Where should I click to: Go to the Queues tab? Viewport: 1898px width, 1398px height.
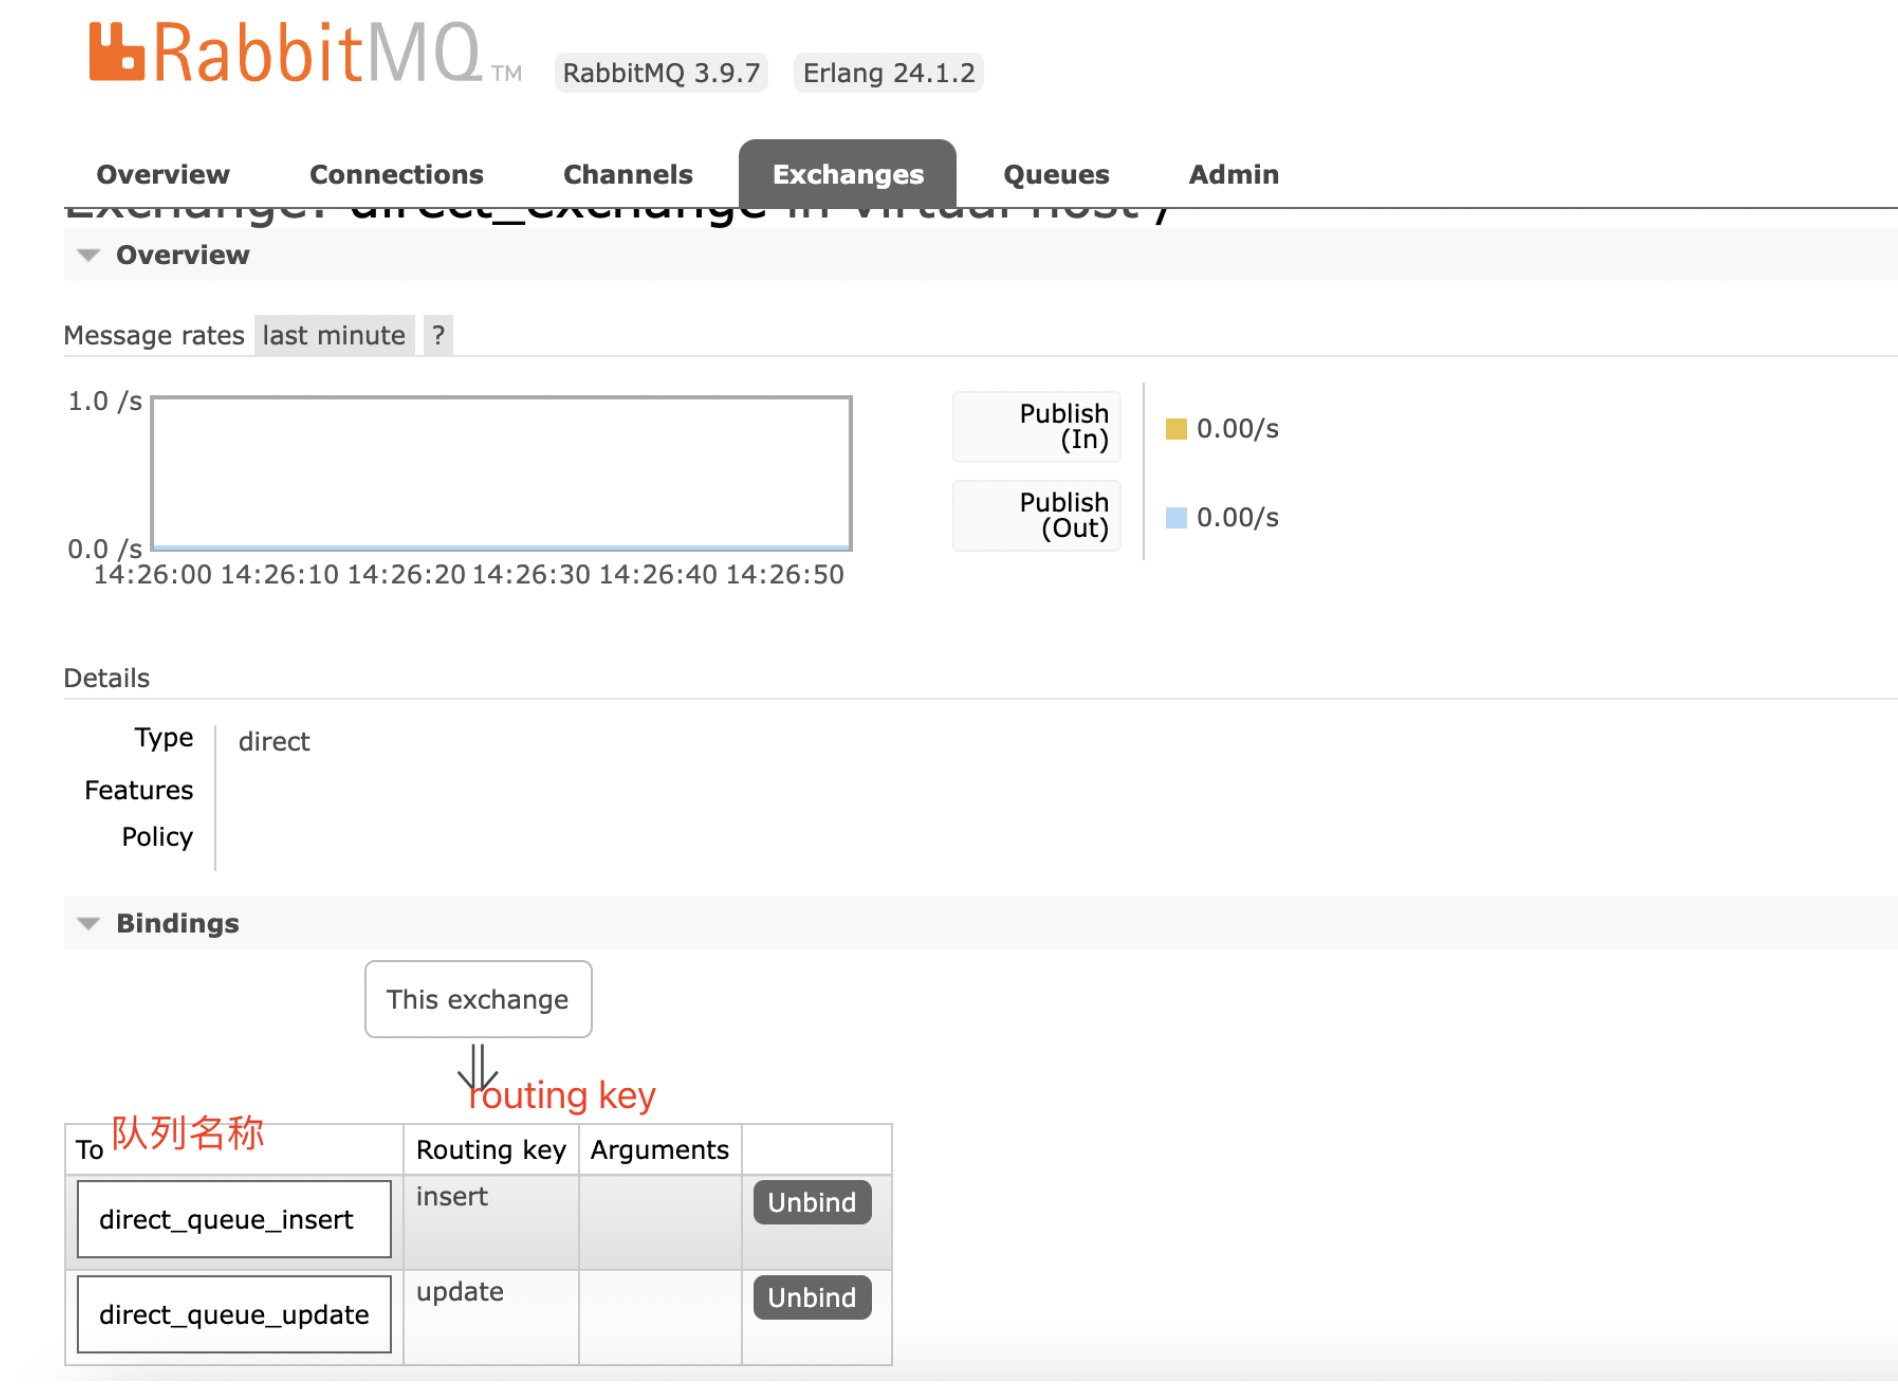point(1056,174)
